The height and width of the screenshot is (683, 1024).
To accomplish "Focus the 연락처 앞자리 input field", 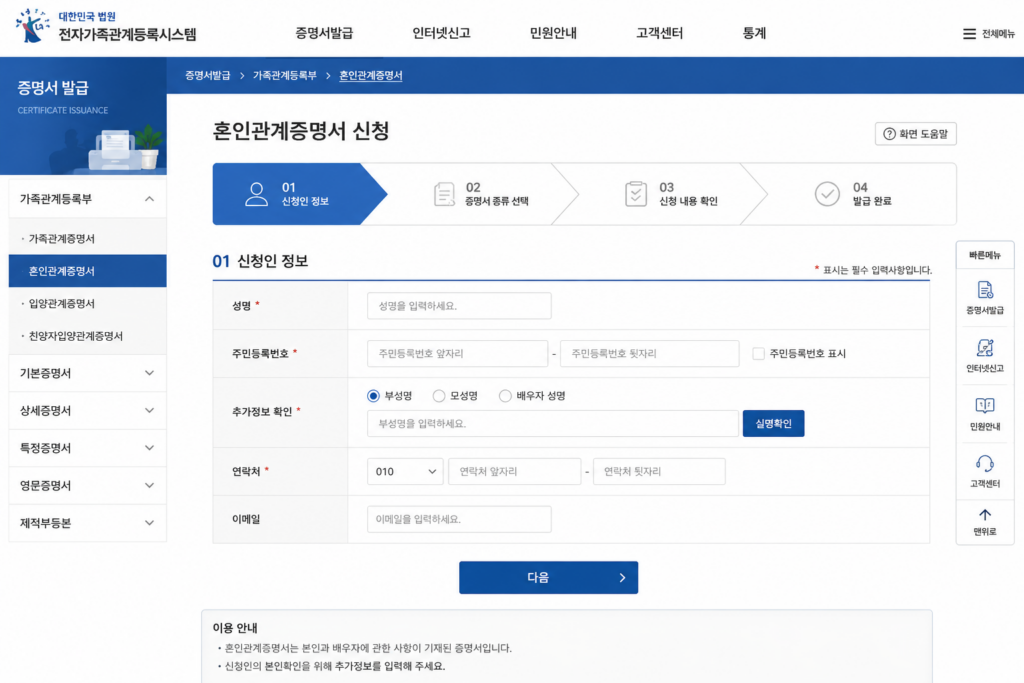I will coord(515,471).
